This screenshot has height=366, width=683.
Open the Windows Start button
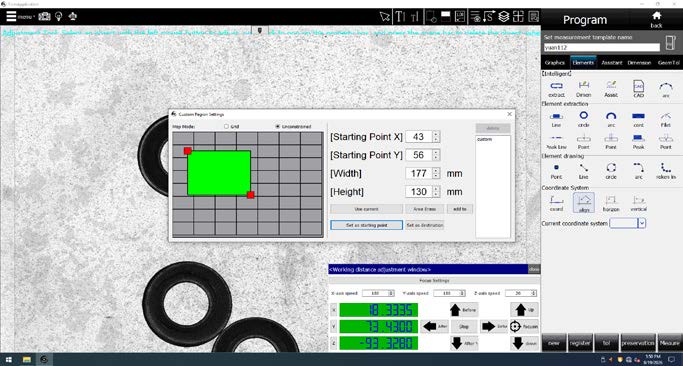(x=9, y=359)
